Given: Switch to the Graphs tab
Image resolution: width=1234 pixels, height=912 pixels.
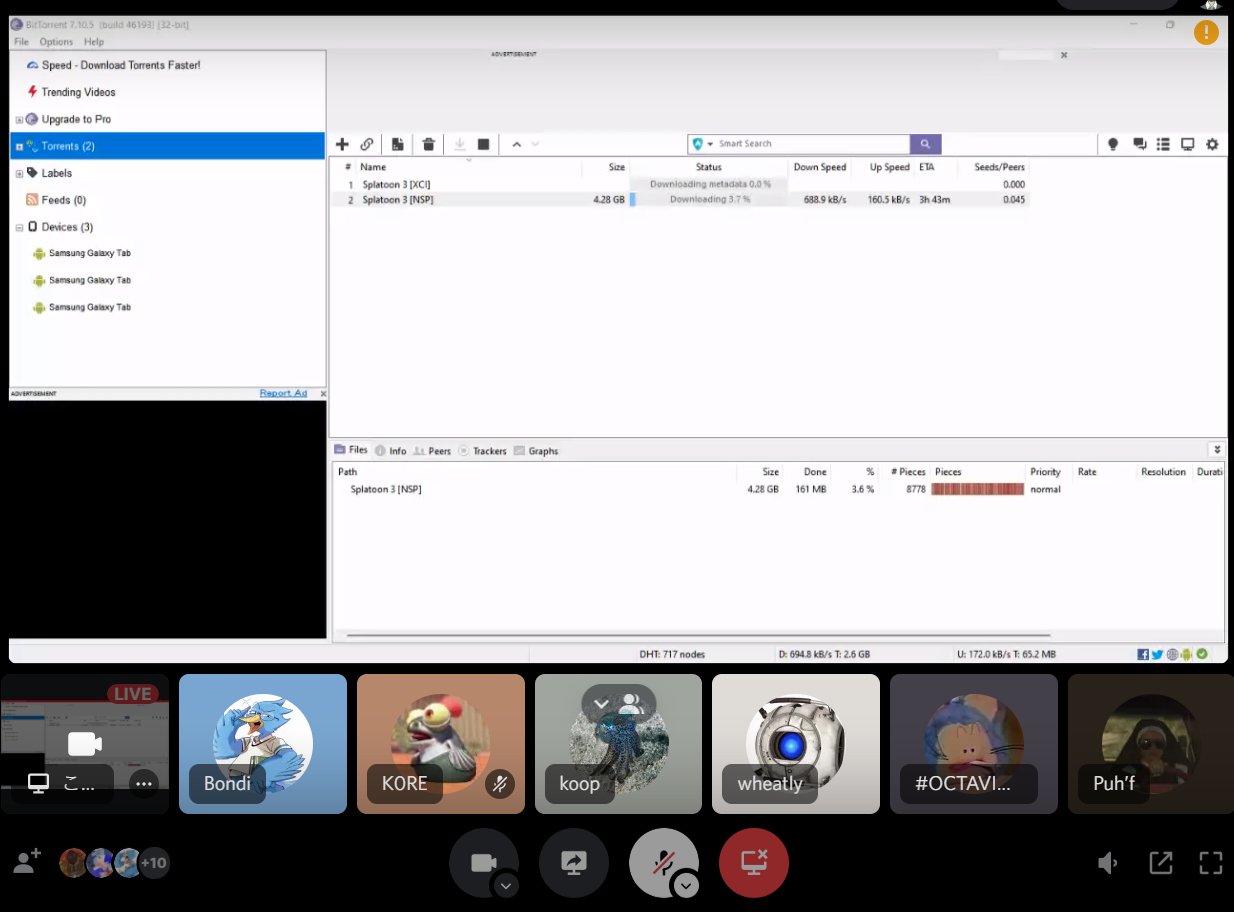Looking at the screenshot, I should (x=536, y=451).
